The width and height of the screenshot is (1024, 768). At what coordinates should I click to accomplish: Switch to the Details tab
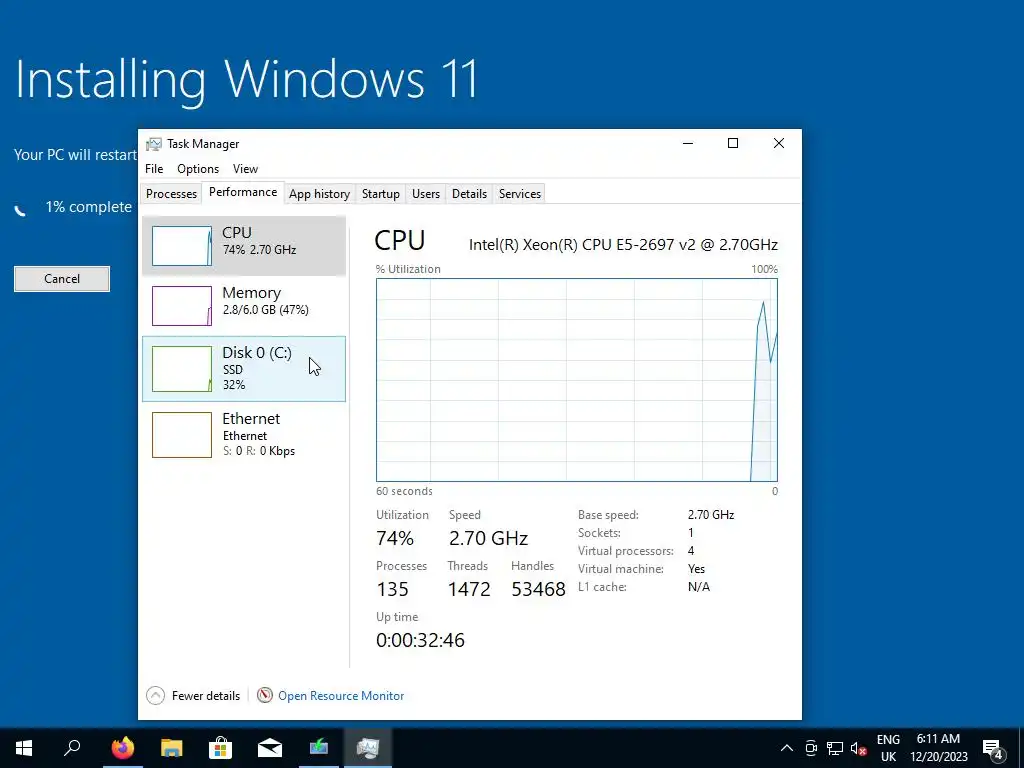pyautogui.click(x=470, y=194)
